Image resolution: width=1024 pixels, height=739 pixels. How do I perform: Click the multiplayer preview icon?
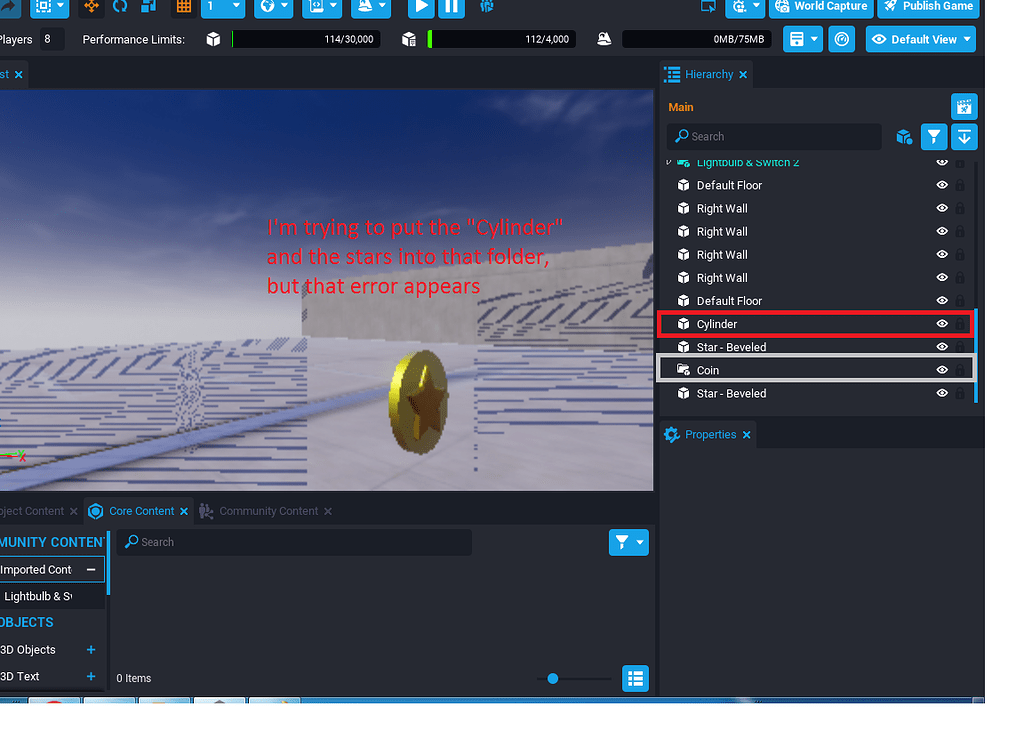click(x=487, y=7)
